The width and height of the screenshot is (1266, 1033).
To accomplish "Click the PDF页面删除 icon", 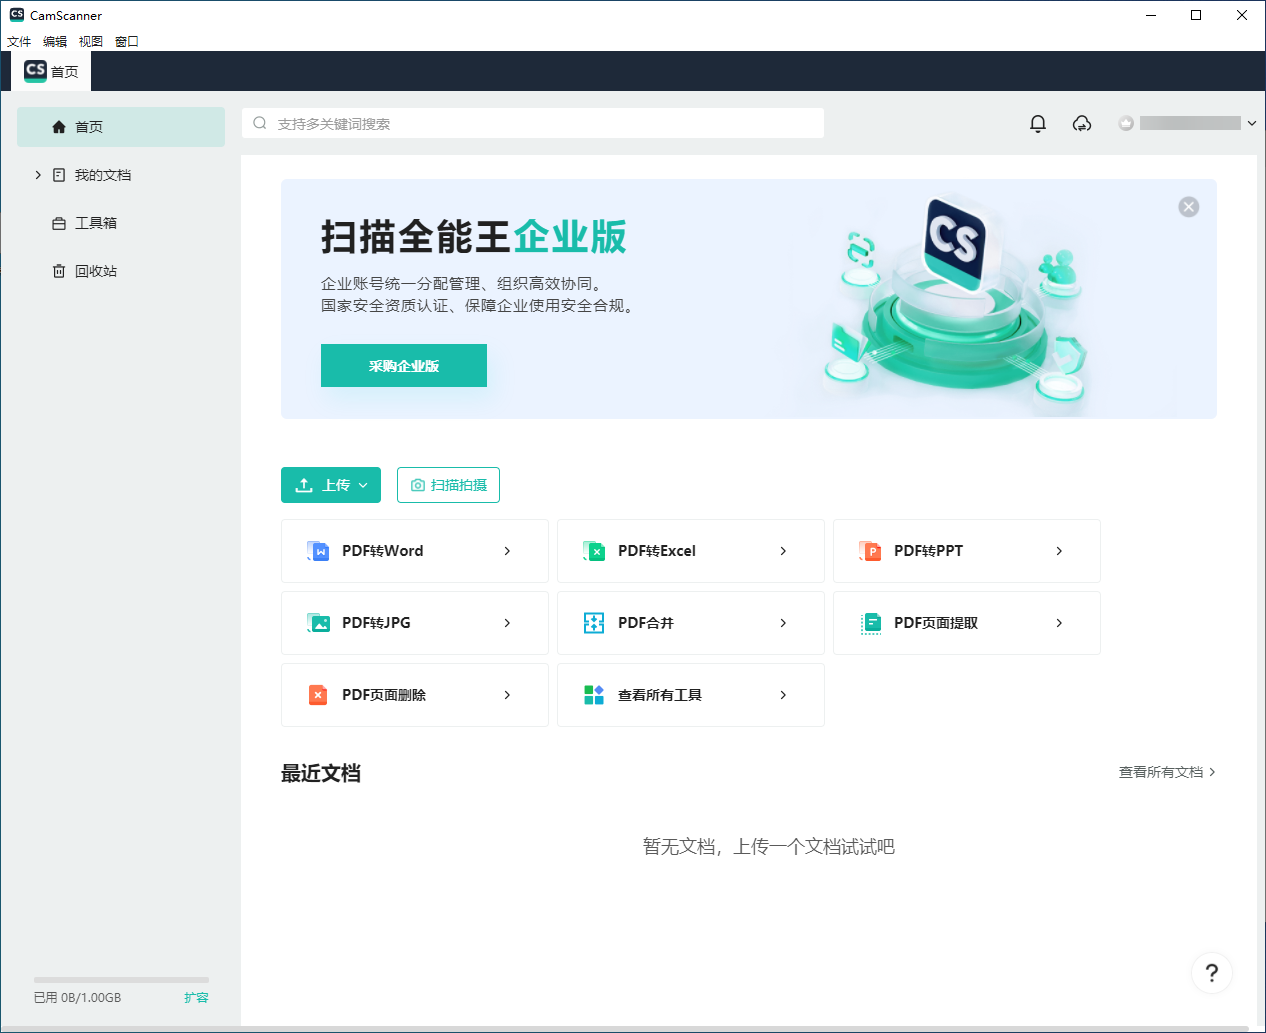I will click(x=318, y=695).
